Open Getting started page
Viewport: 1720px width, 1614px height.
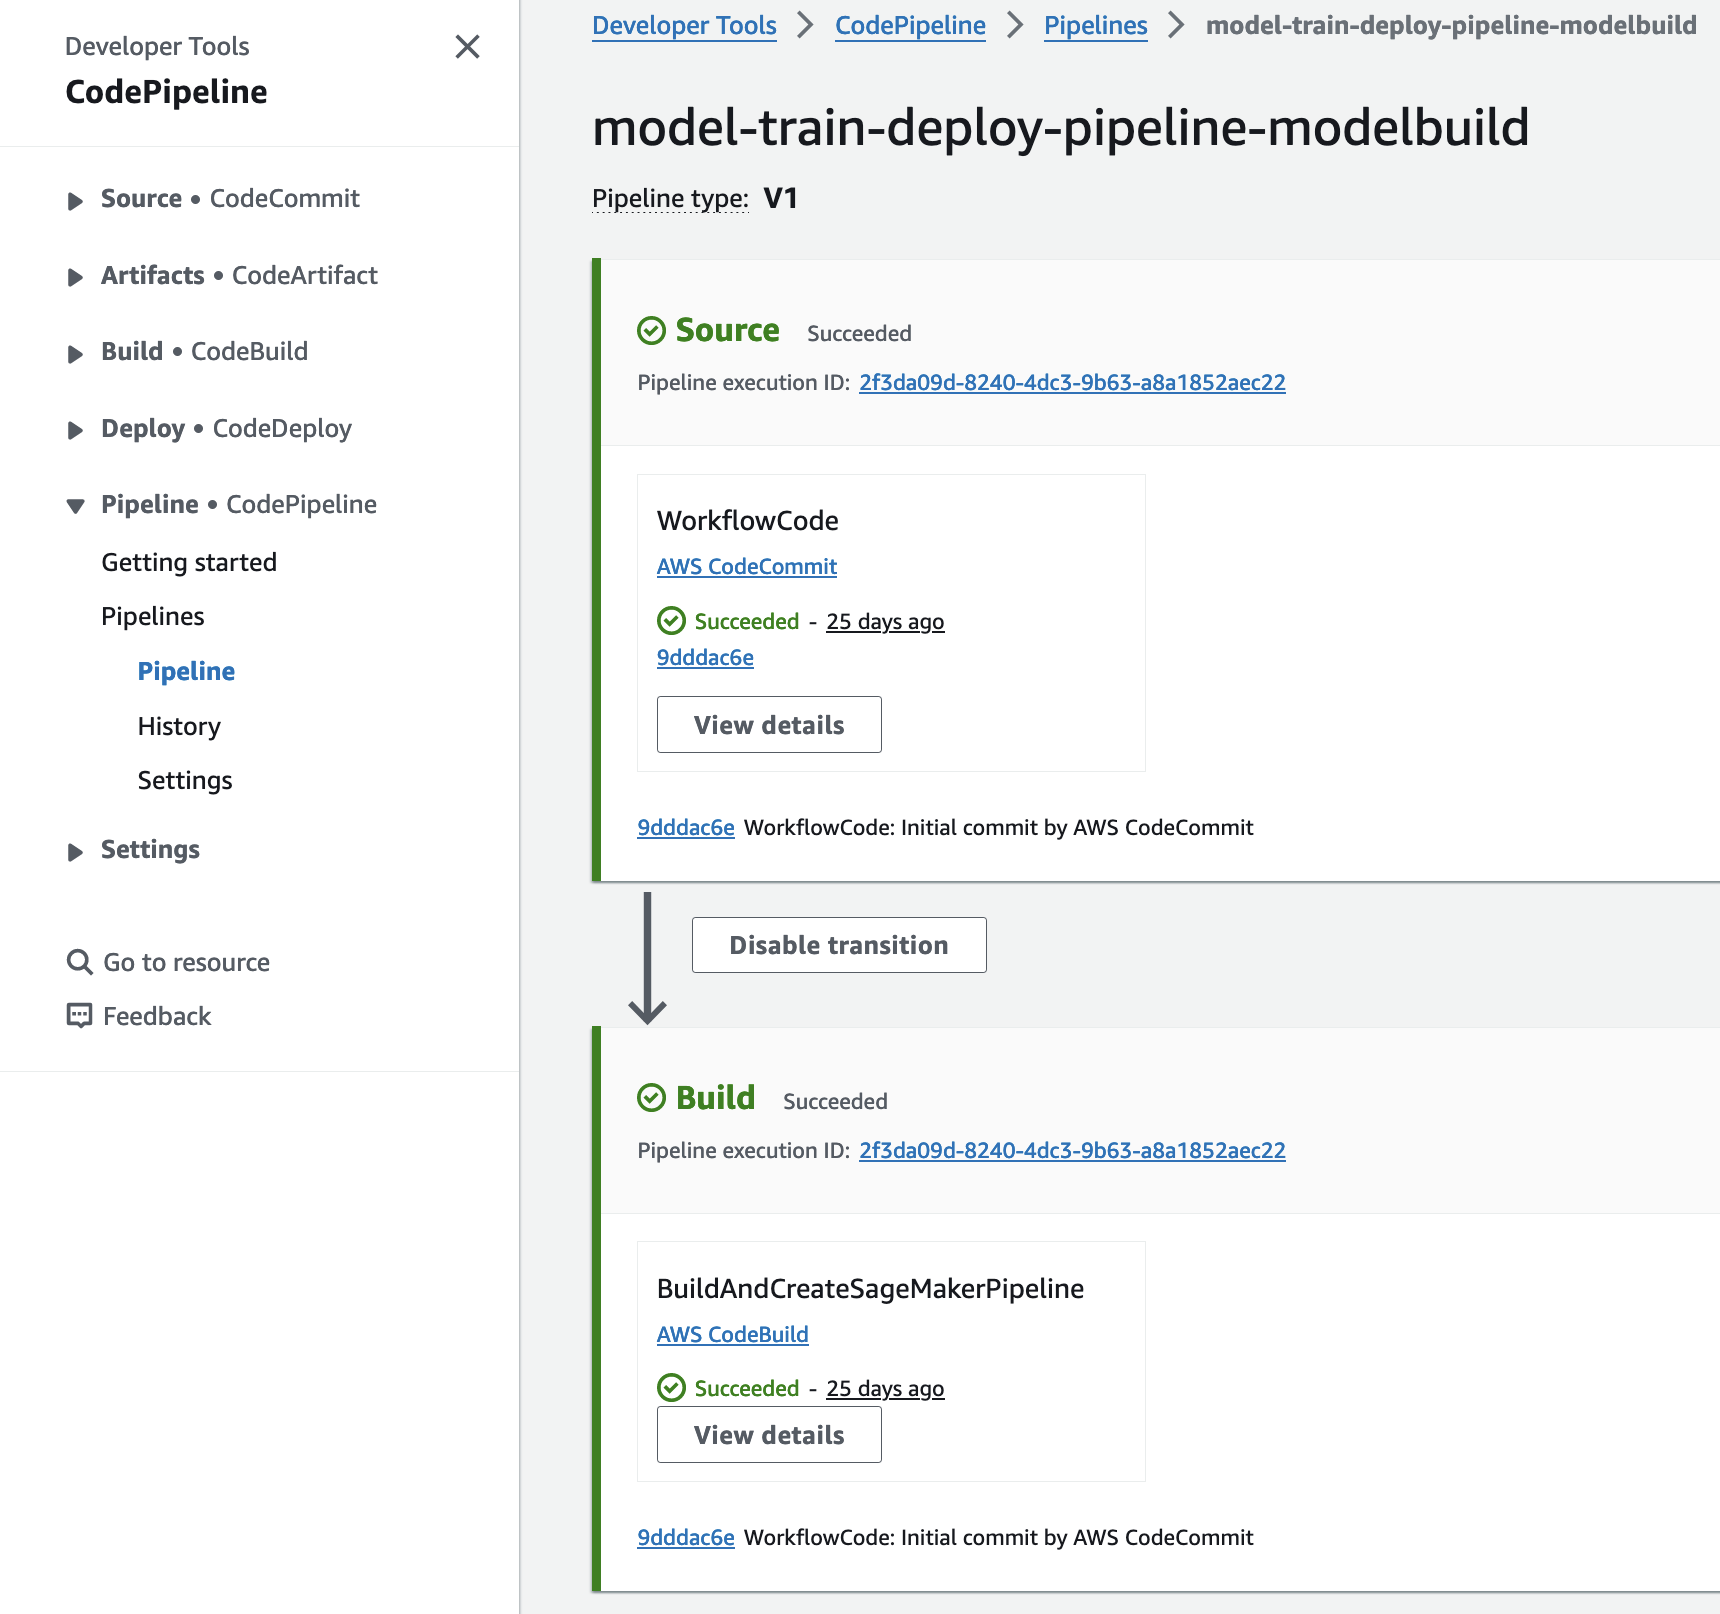(x=189, y=562)
